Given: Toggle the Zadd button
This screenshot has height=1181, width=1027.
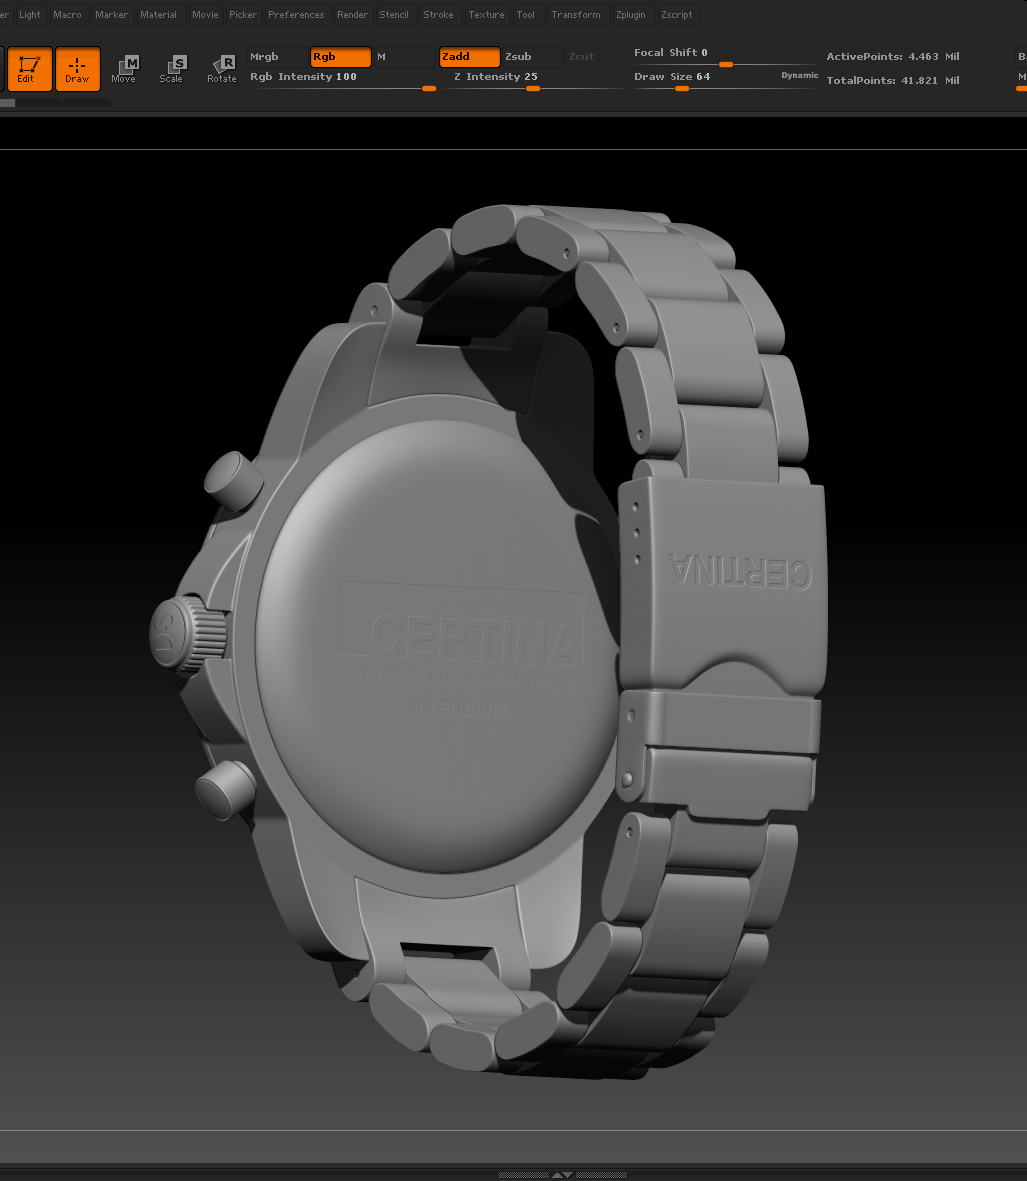Looking at the screenshot, I should click(x=469, y=56).
